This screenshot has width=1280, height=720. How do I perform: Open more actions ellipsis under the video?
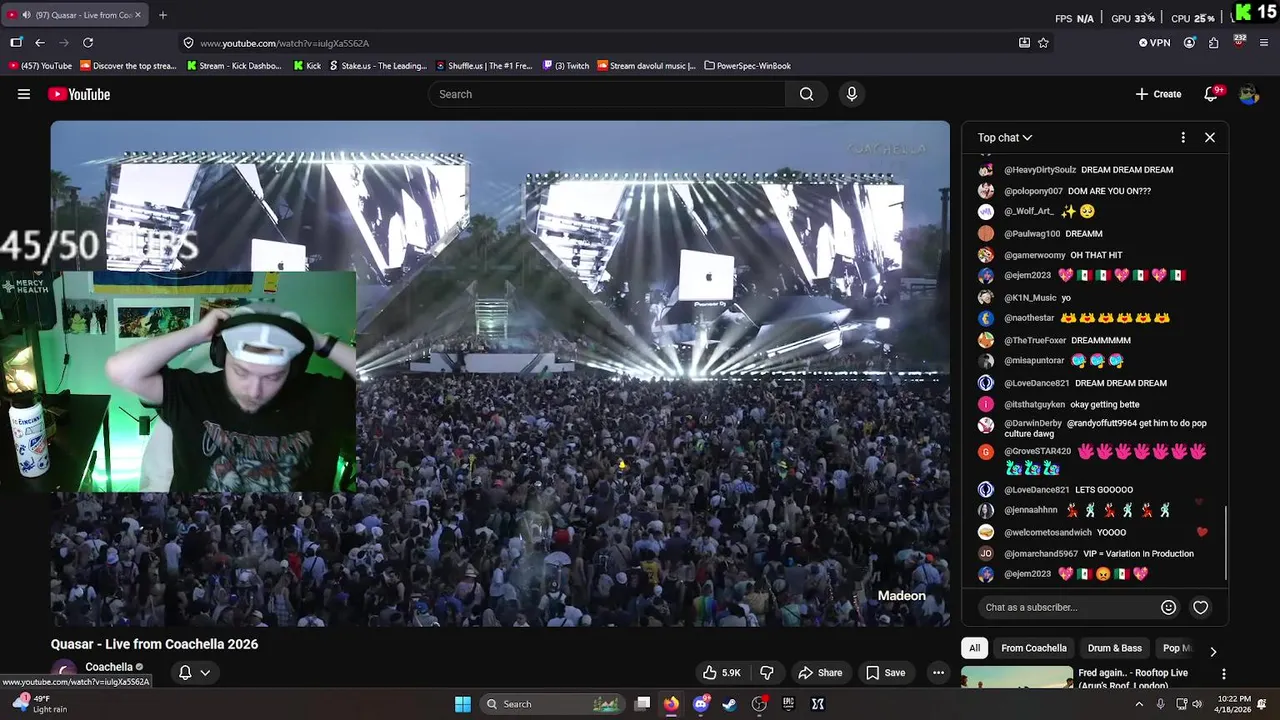(938, 673)
